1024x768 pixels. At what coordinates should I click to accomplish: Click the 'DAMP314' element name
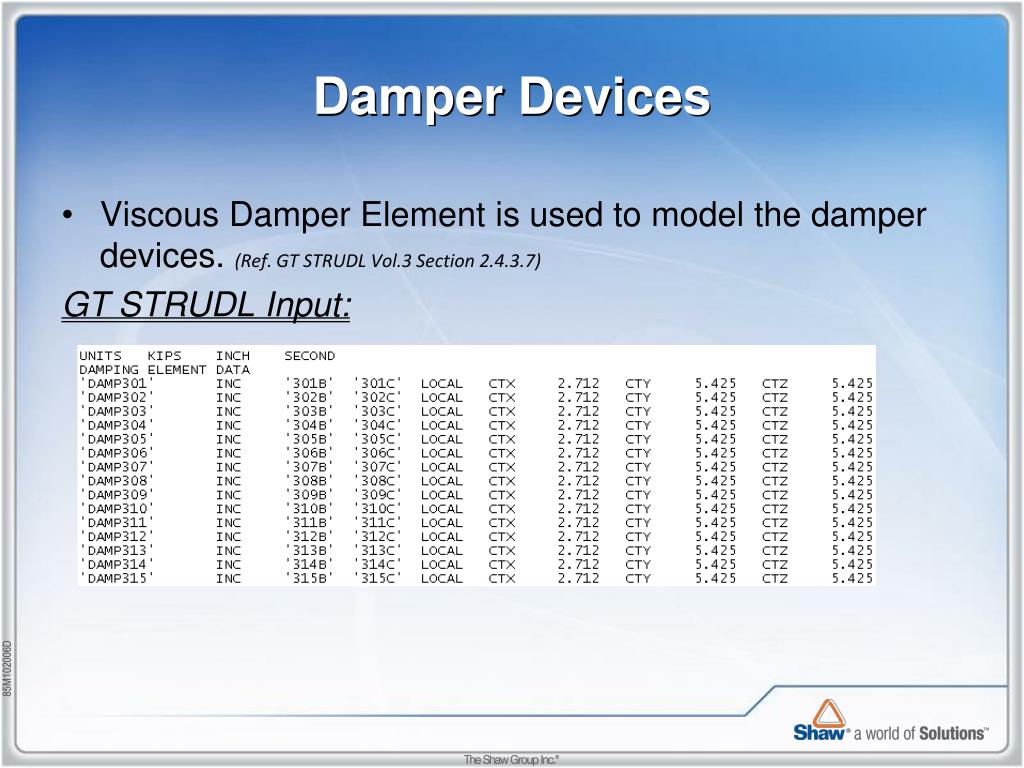pyautogui.click(x=117, y=564)
